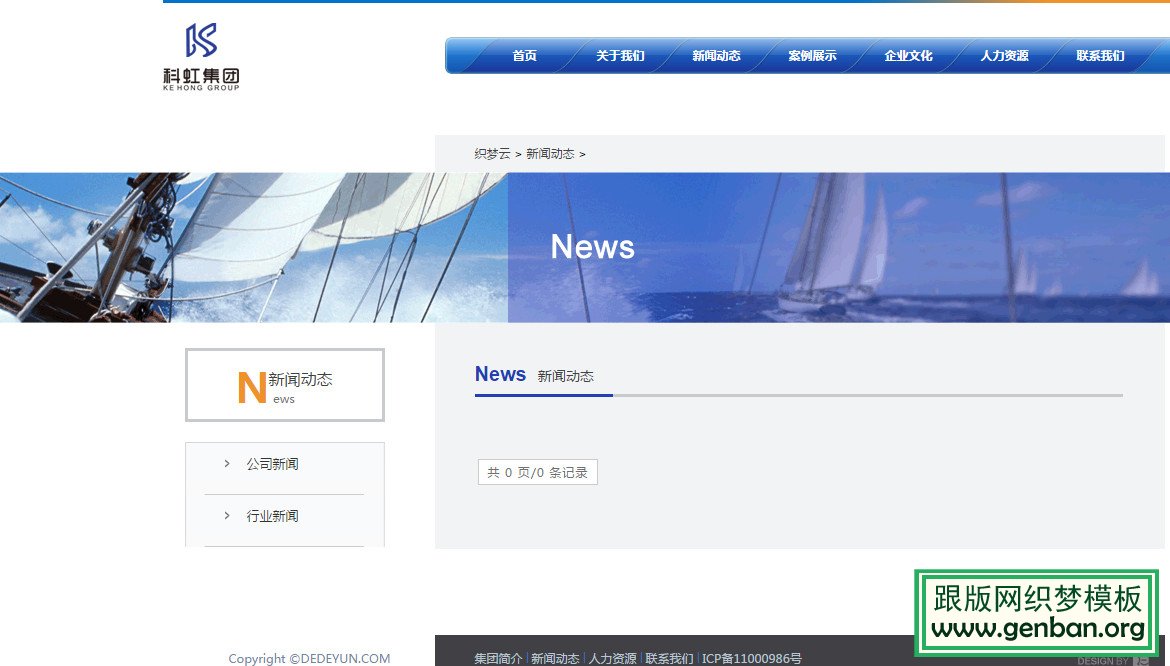Click the 集团简介 footer link

(x=497, y=658)
